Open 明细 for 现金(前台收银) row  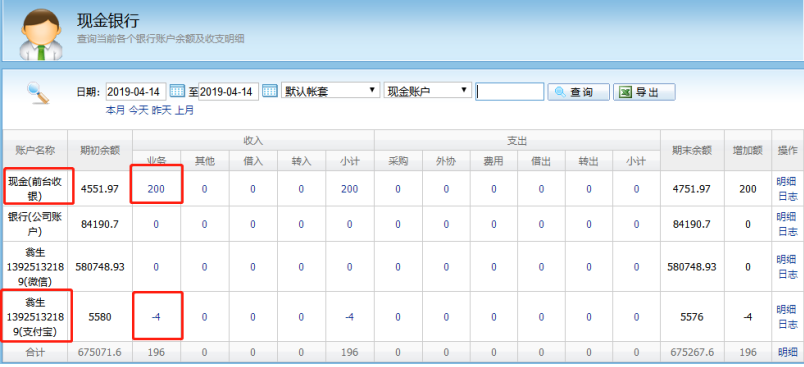point(787,181)
